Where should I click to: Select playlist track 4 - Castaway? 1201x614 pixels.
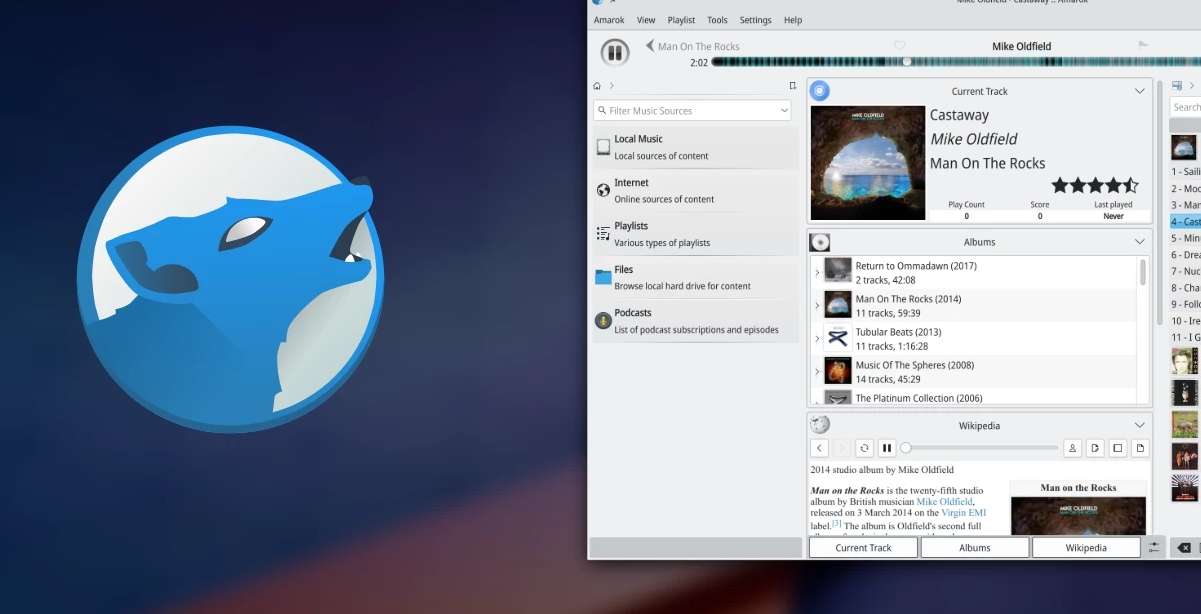[x=1186, y=222]
